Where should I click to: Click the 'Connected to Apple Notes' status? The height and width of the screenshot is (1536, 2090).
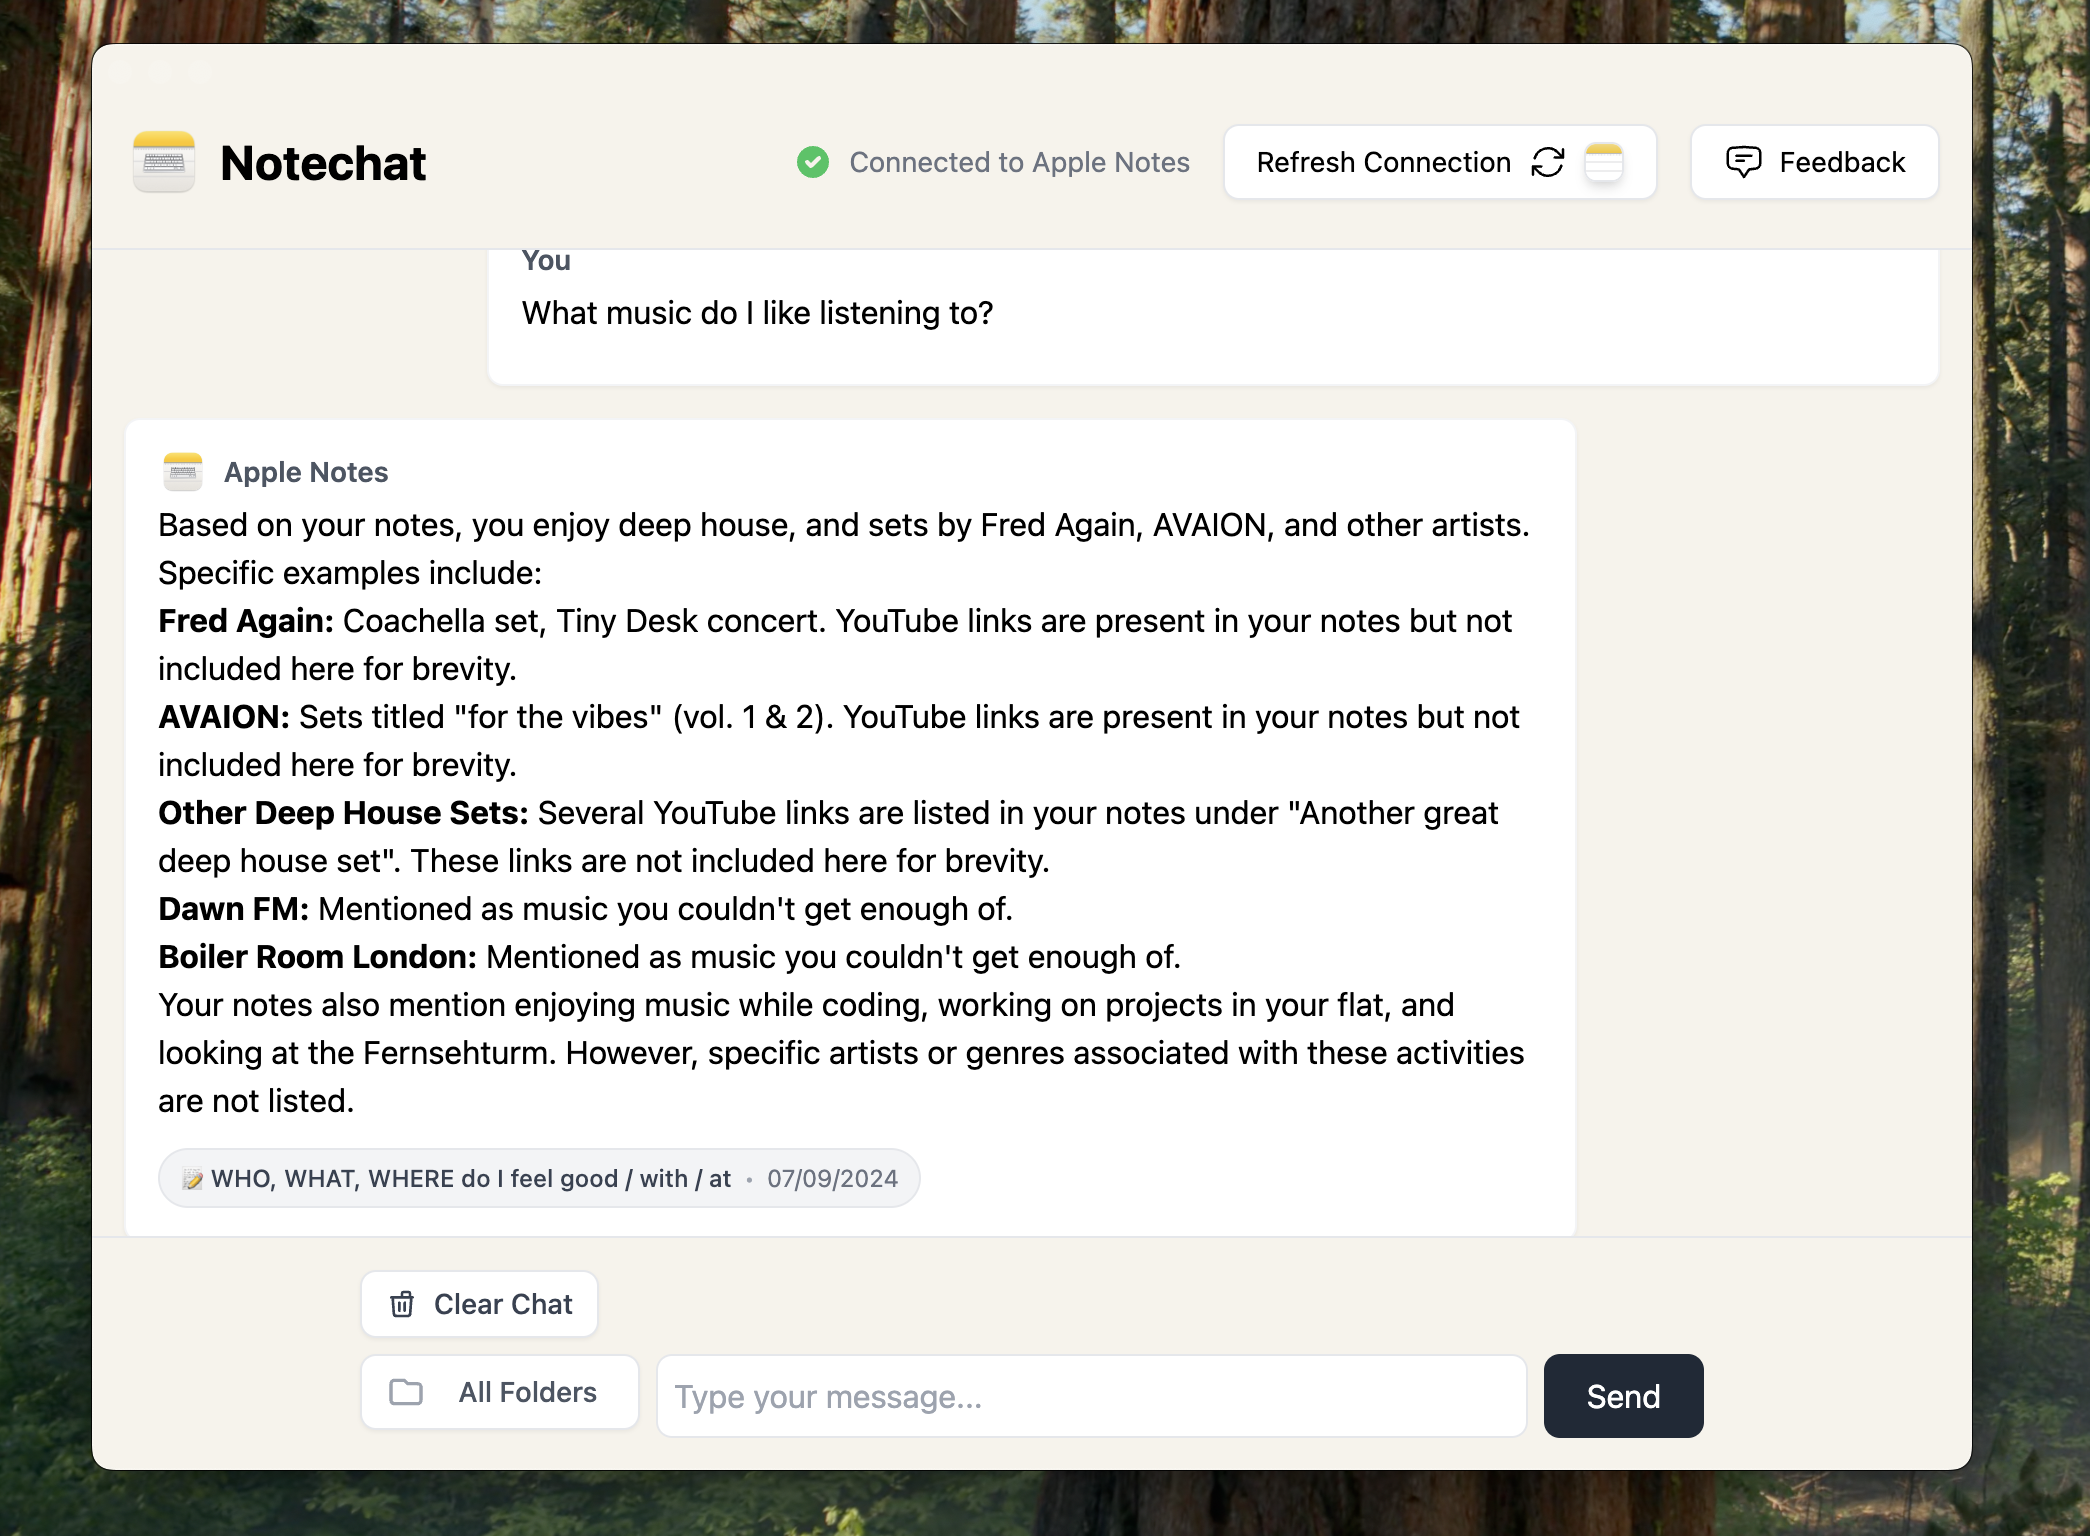[x=1018, y=162]
